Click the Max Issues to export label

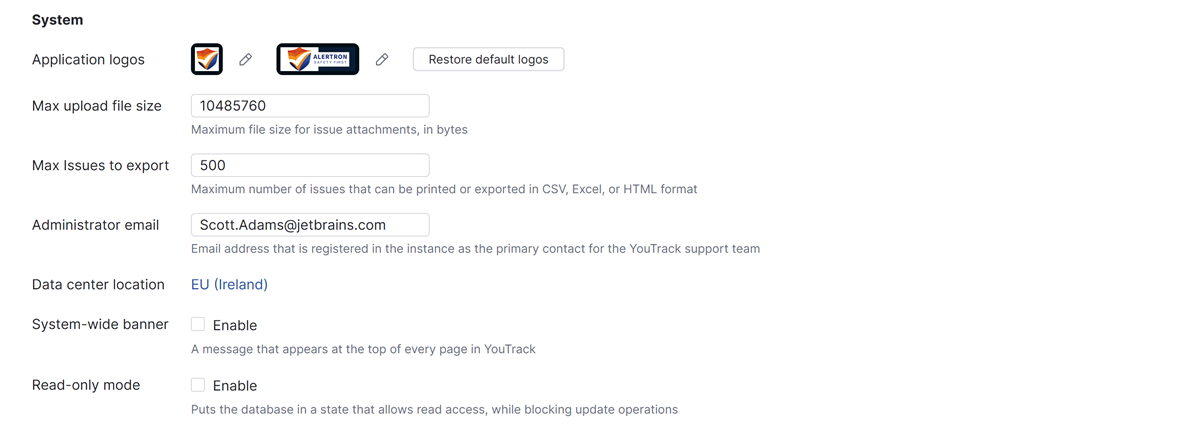pyautogui.click(x=100, y=165)
